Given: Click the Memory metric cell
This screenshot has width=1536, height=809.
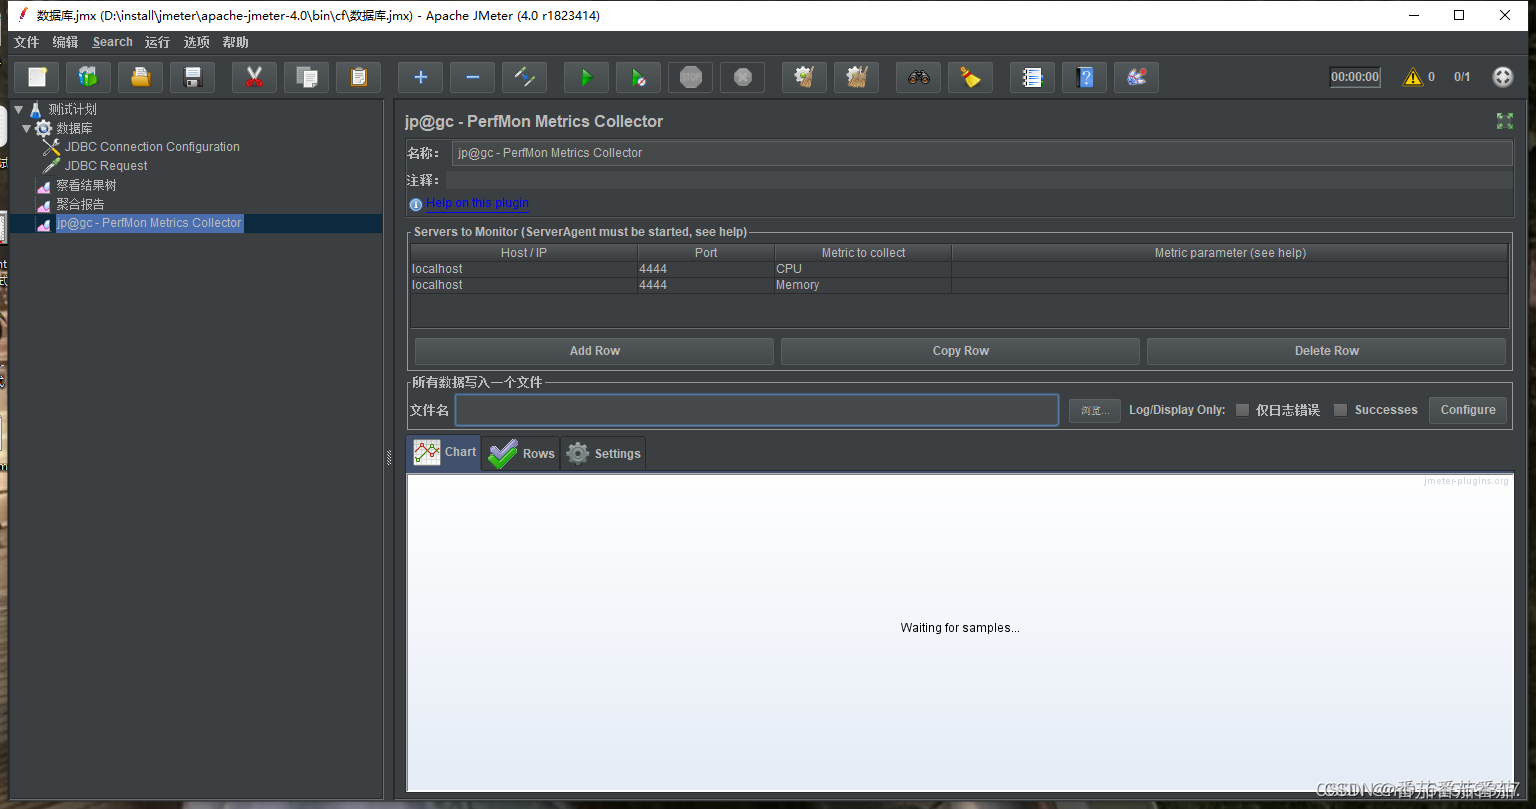Looking at the screenshot, I should coord(863,285).
